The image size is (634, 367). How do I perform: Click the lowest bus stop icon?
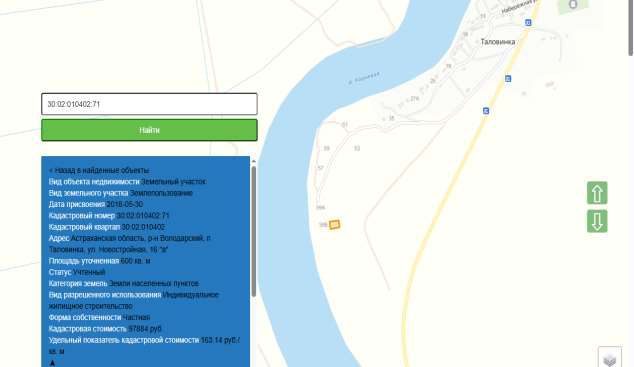coord(486,111)
